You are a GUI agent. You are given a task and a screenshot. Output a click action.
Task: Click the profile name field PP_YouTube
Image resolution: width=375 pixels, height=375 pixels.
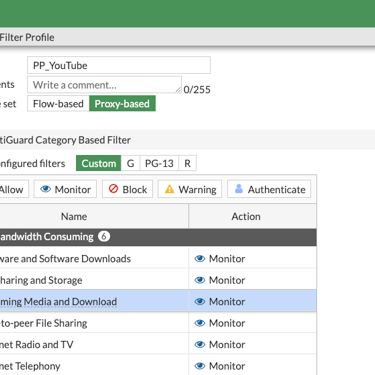pos(119,65)
